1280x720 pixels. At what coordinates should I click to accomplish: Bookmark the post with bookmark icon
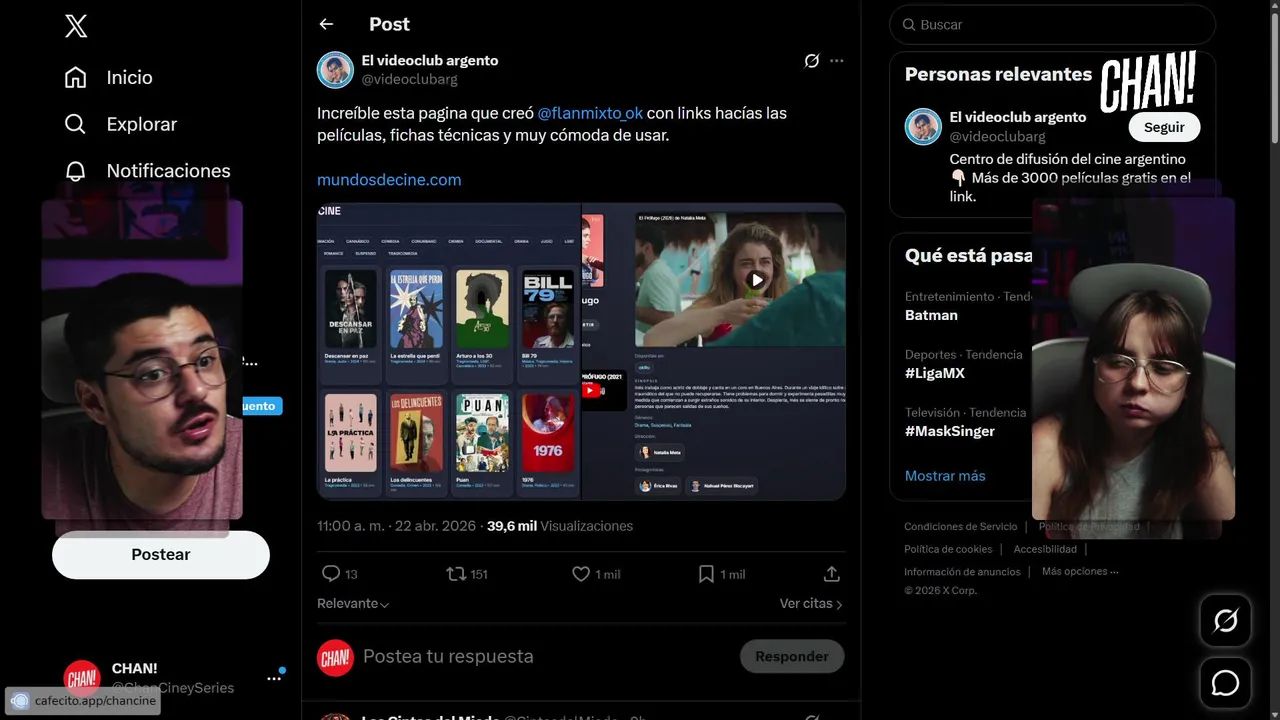pos(706,574)
